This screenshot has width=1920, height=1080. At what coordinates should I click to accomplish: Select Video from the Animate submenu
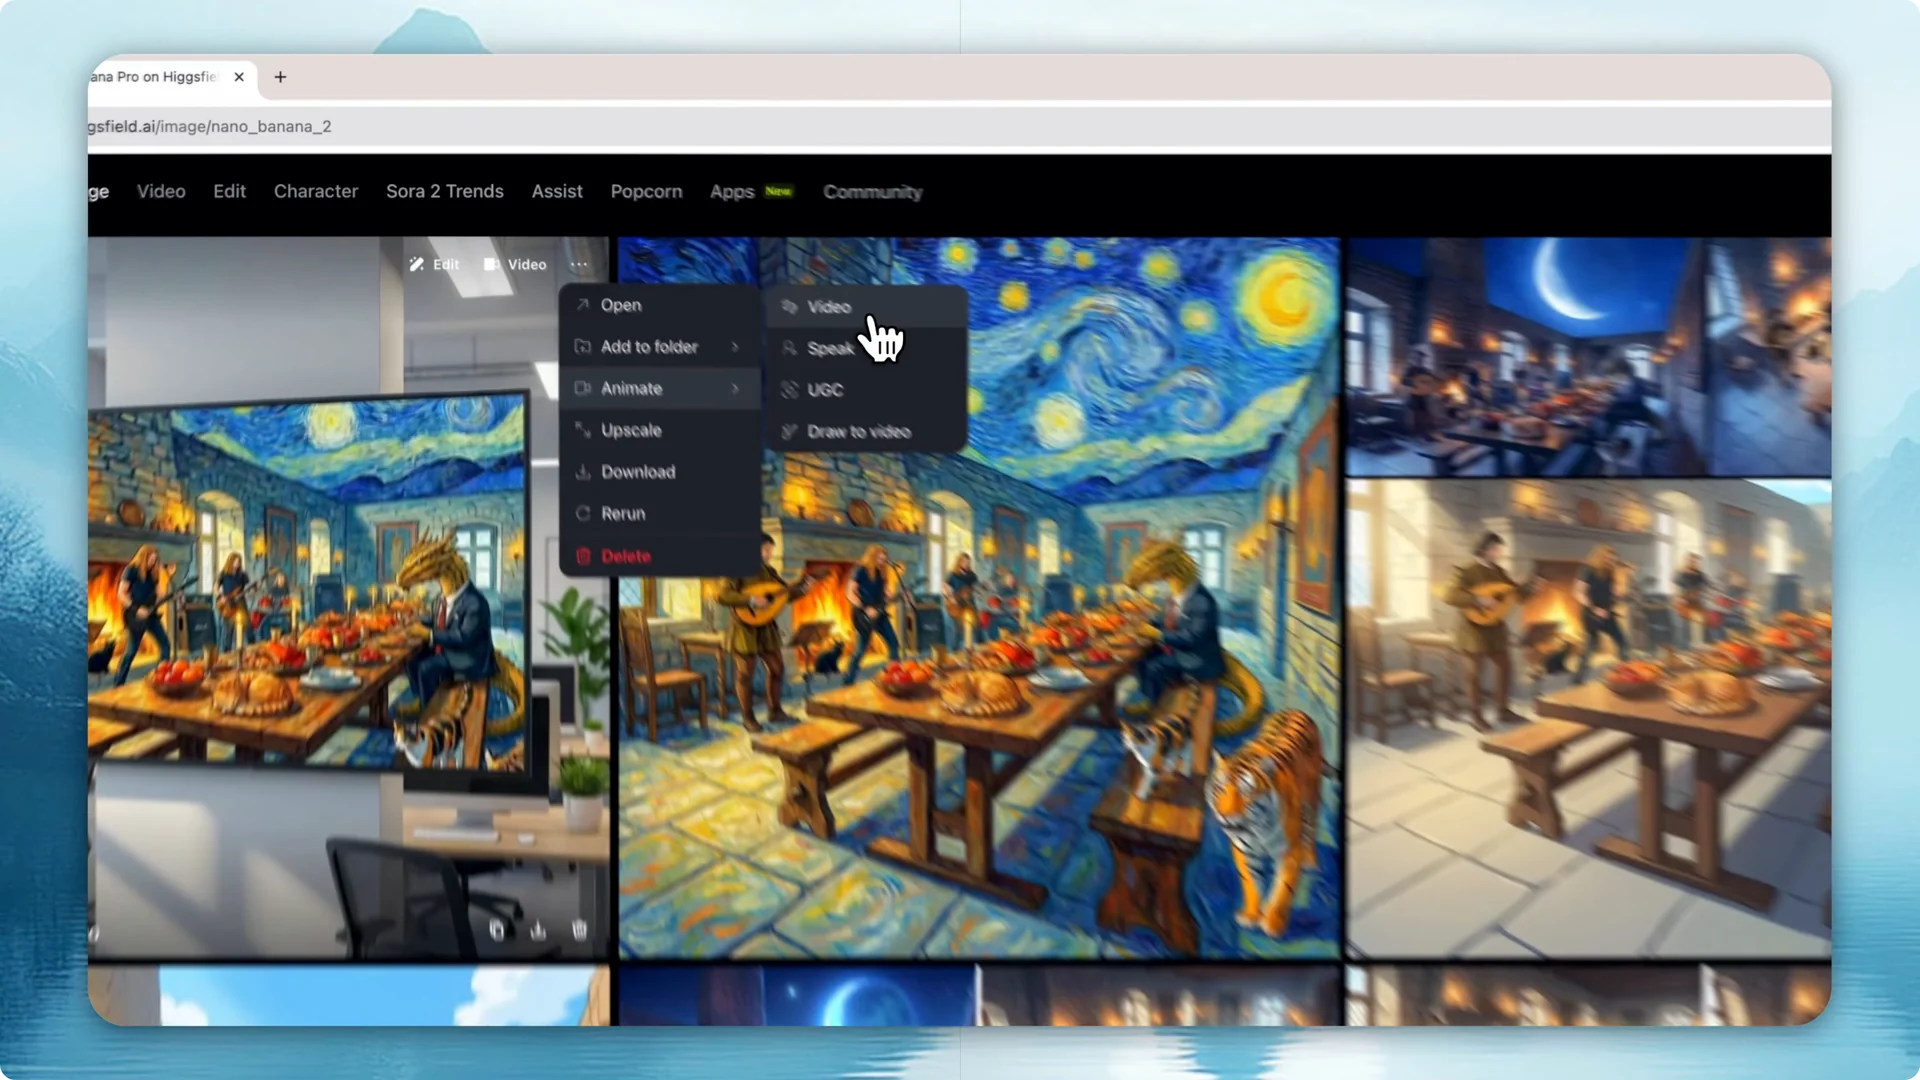coord(828,306)
